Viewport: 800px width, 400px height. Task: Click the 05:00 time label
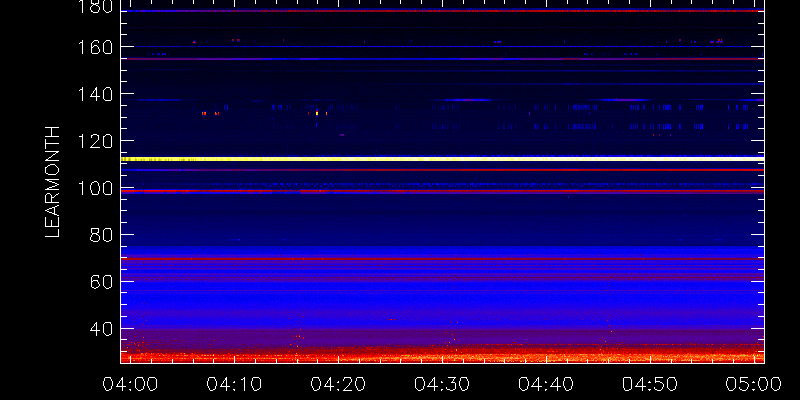(x=754, y=384)
